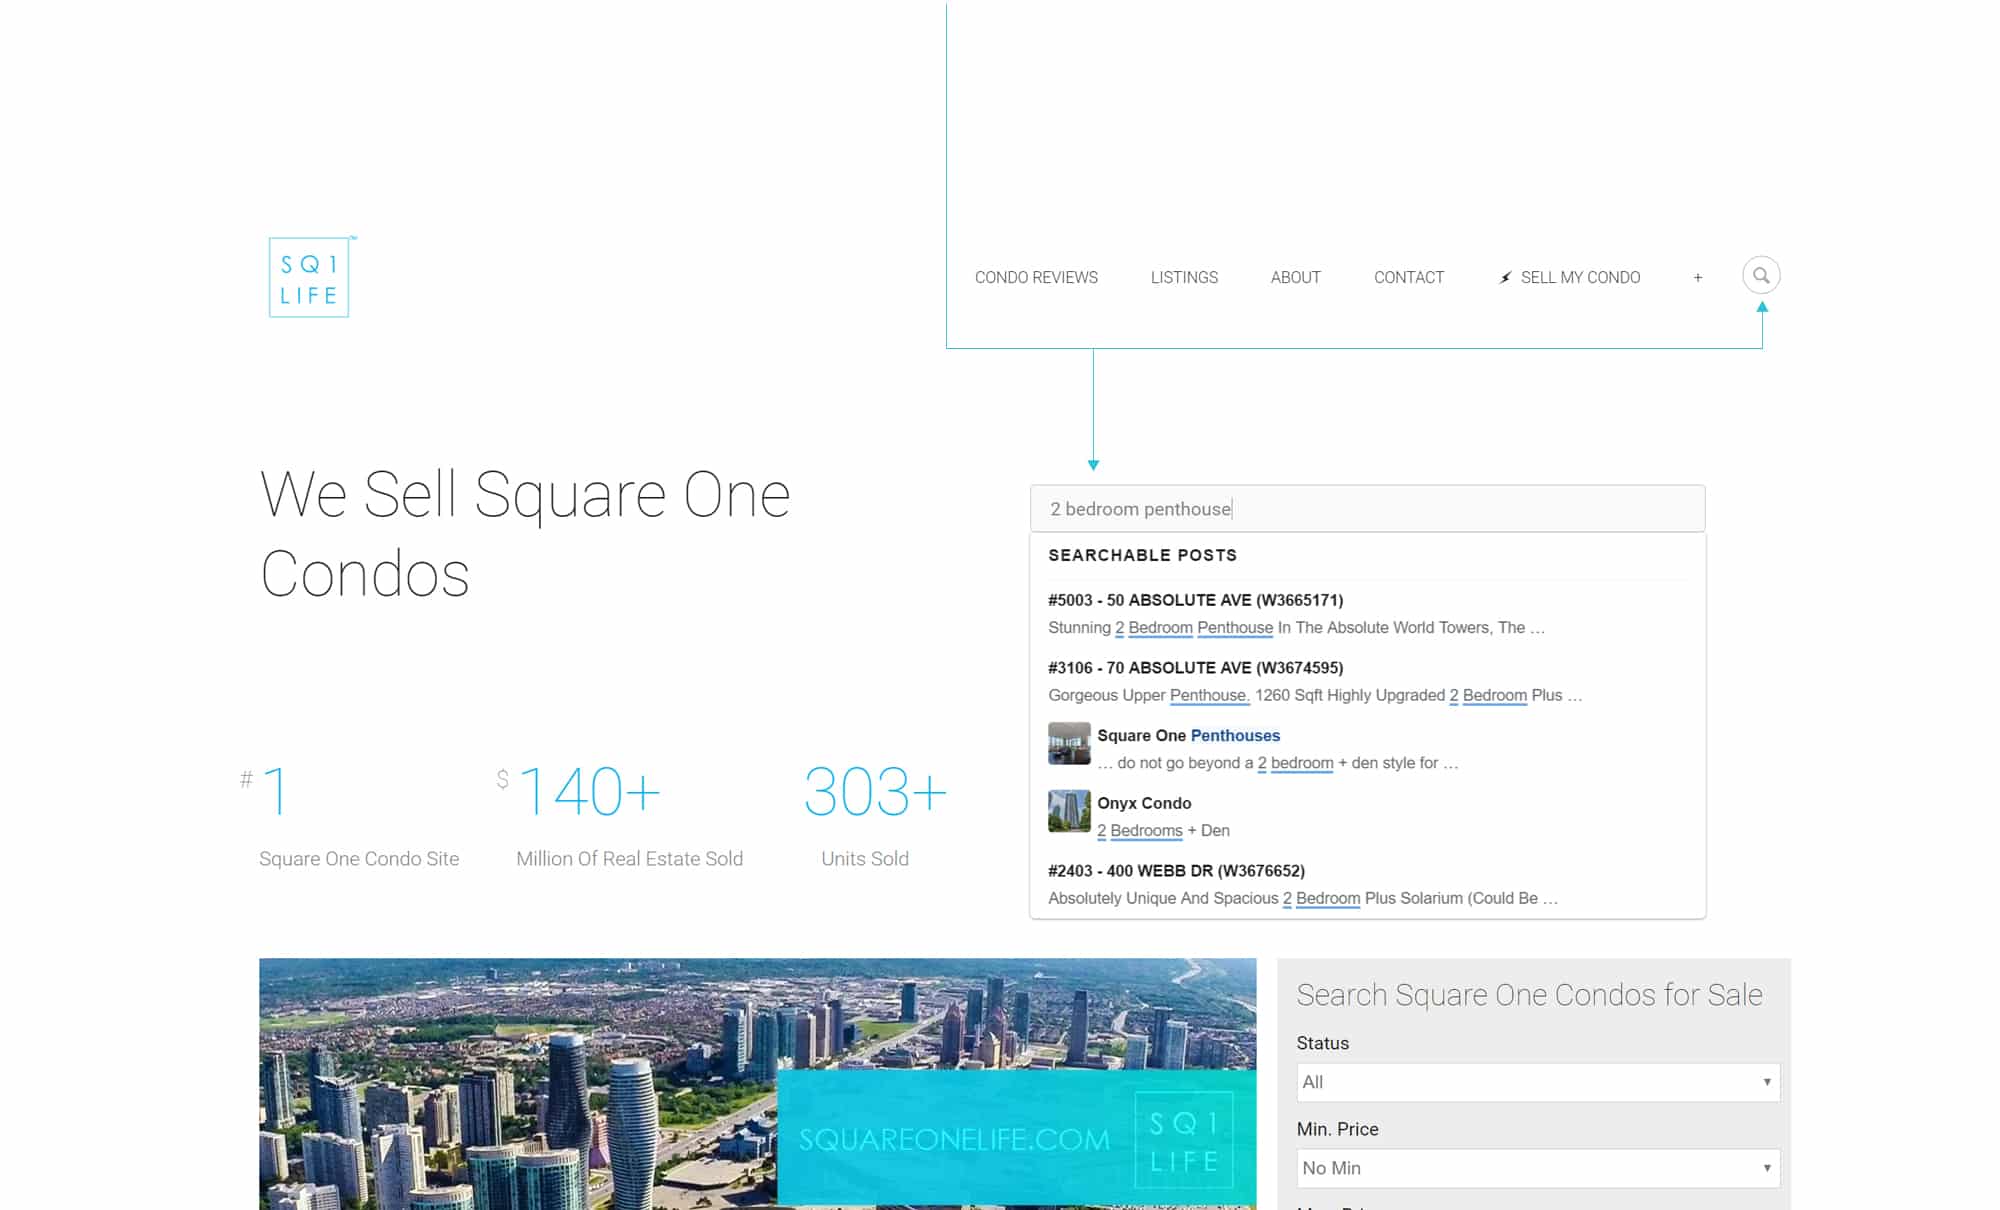Click the '140+' million sold statistic

click(x=589, y=791)
